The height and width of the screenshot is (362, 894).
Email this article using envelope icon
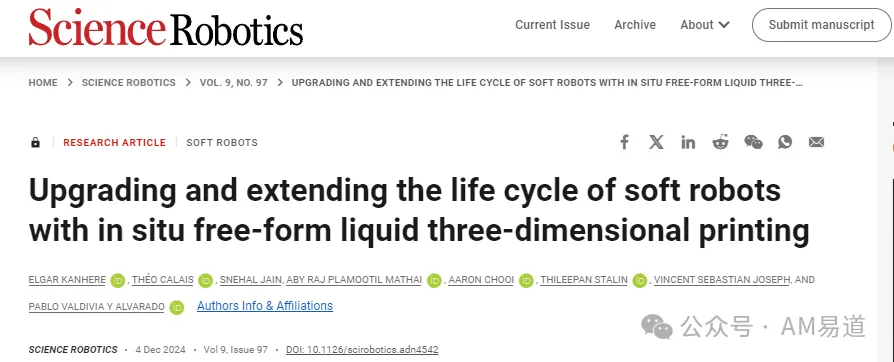click(x=816, y=142)
